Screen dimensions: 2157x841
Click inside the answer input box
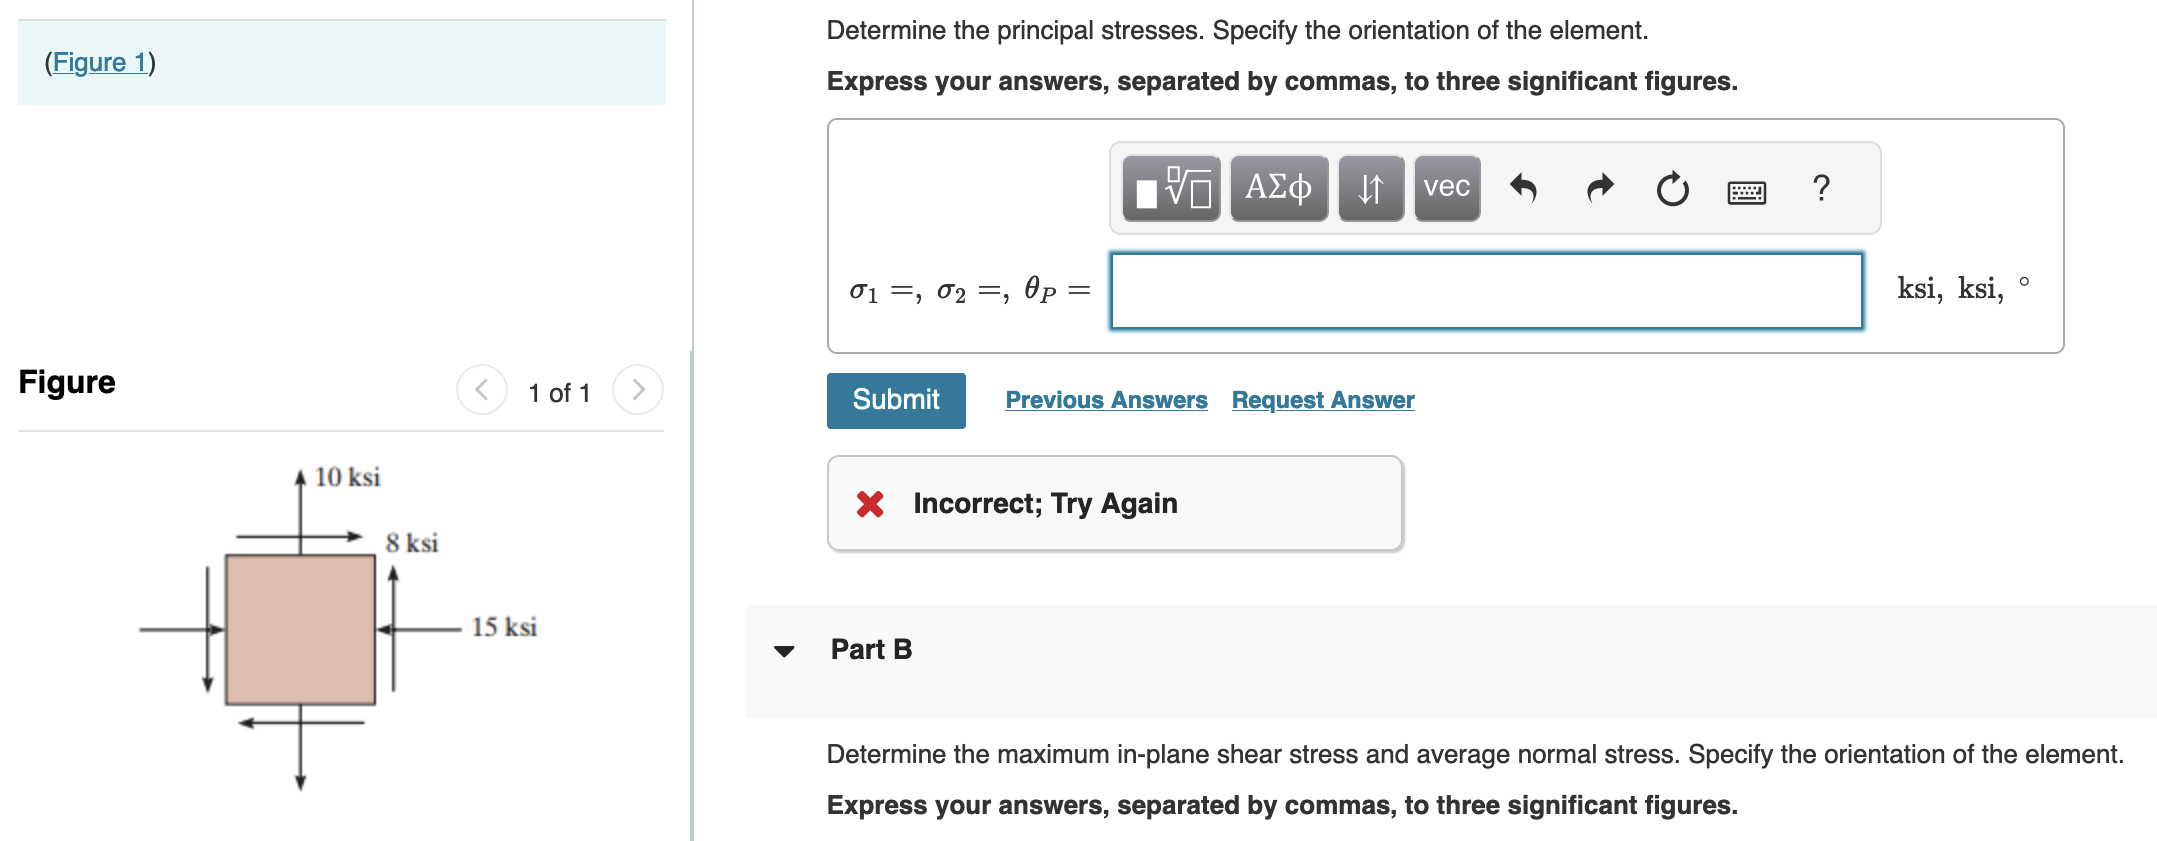click(x=1485, y=290)
